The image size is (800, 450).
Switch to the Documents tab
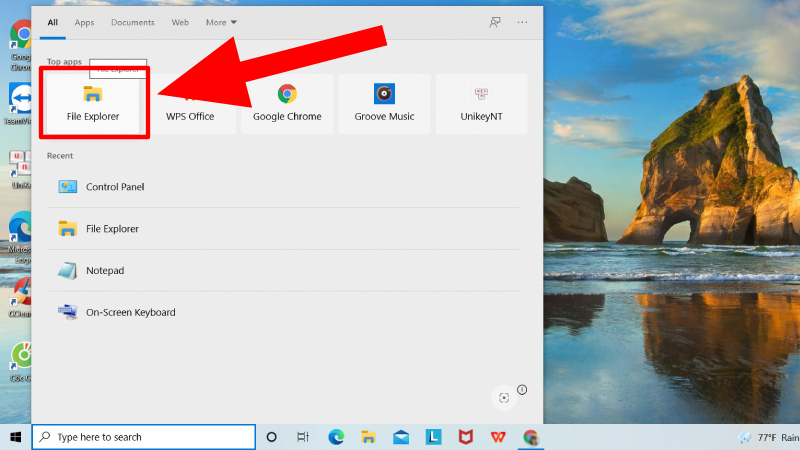(133, 22)
